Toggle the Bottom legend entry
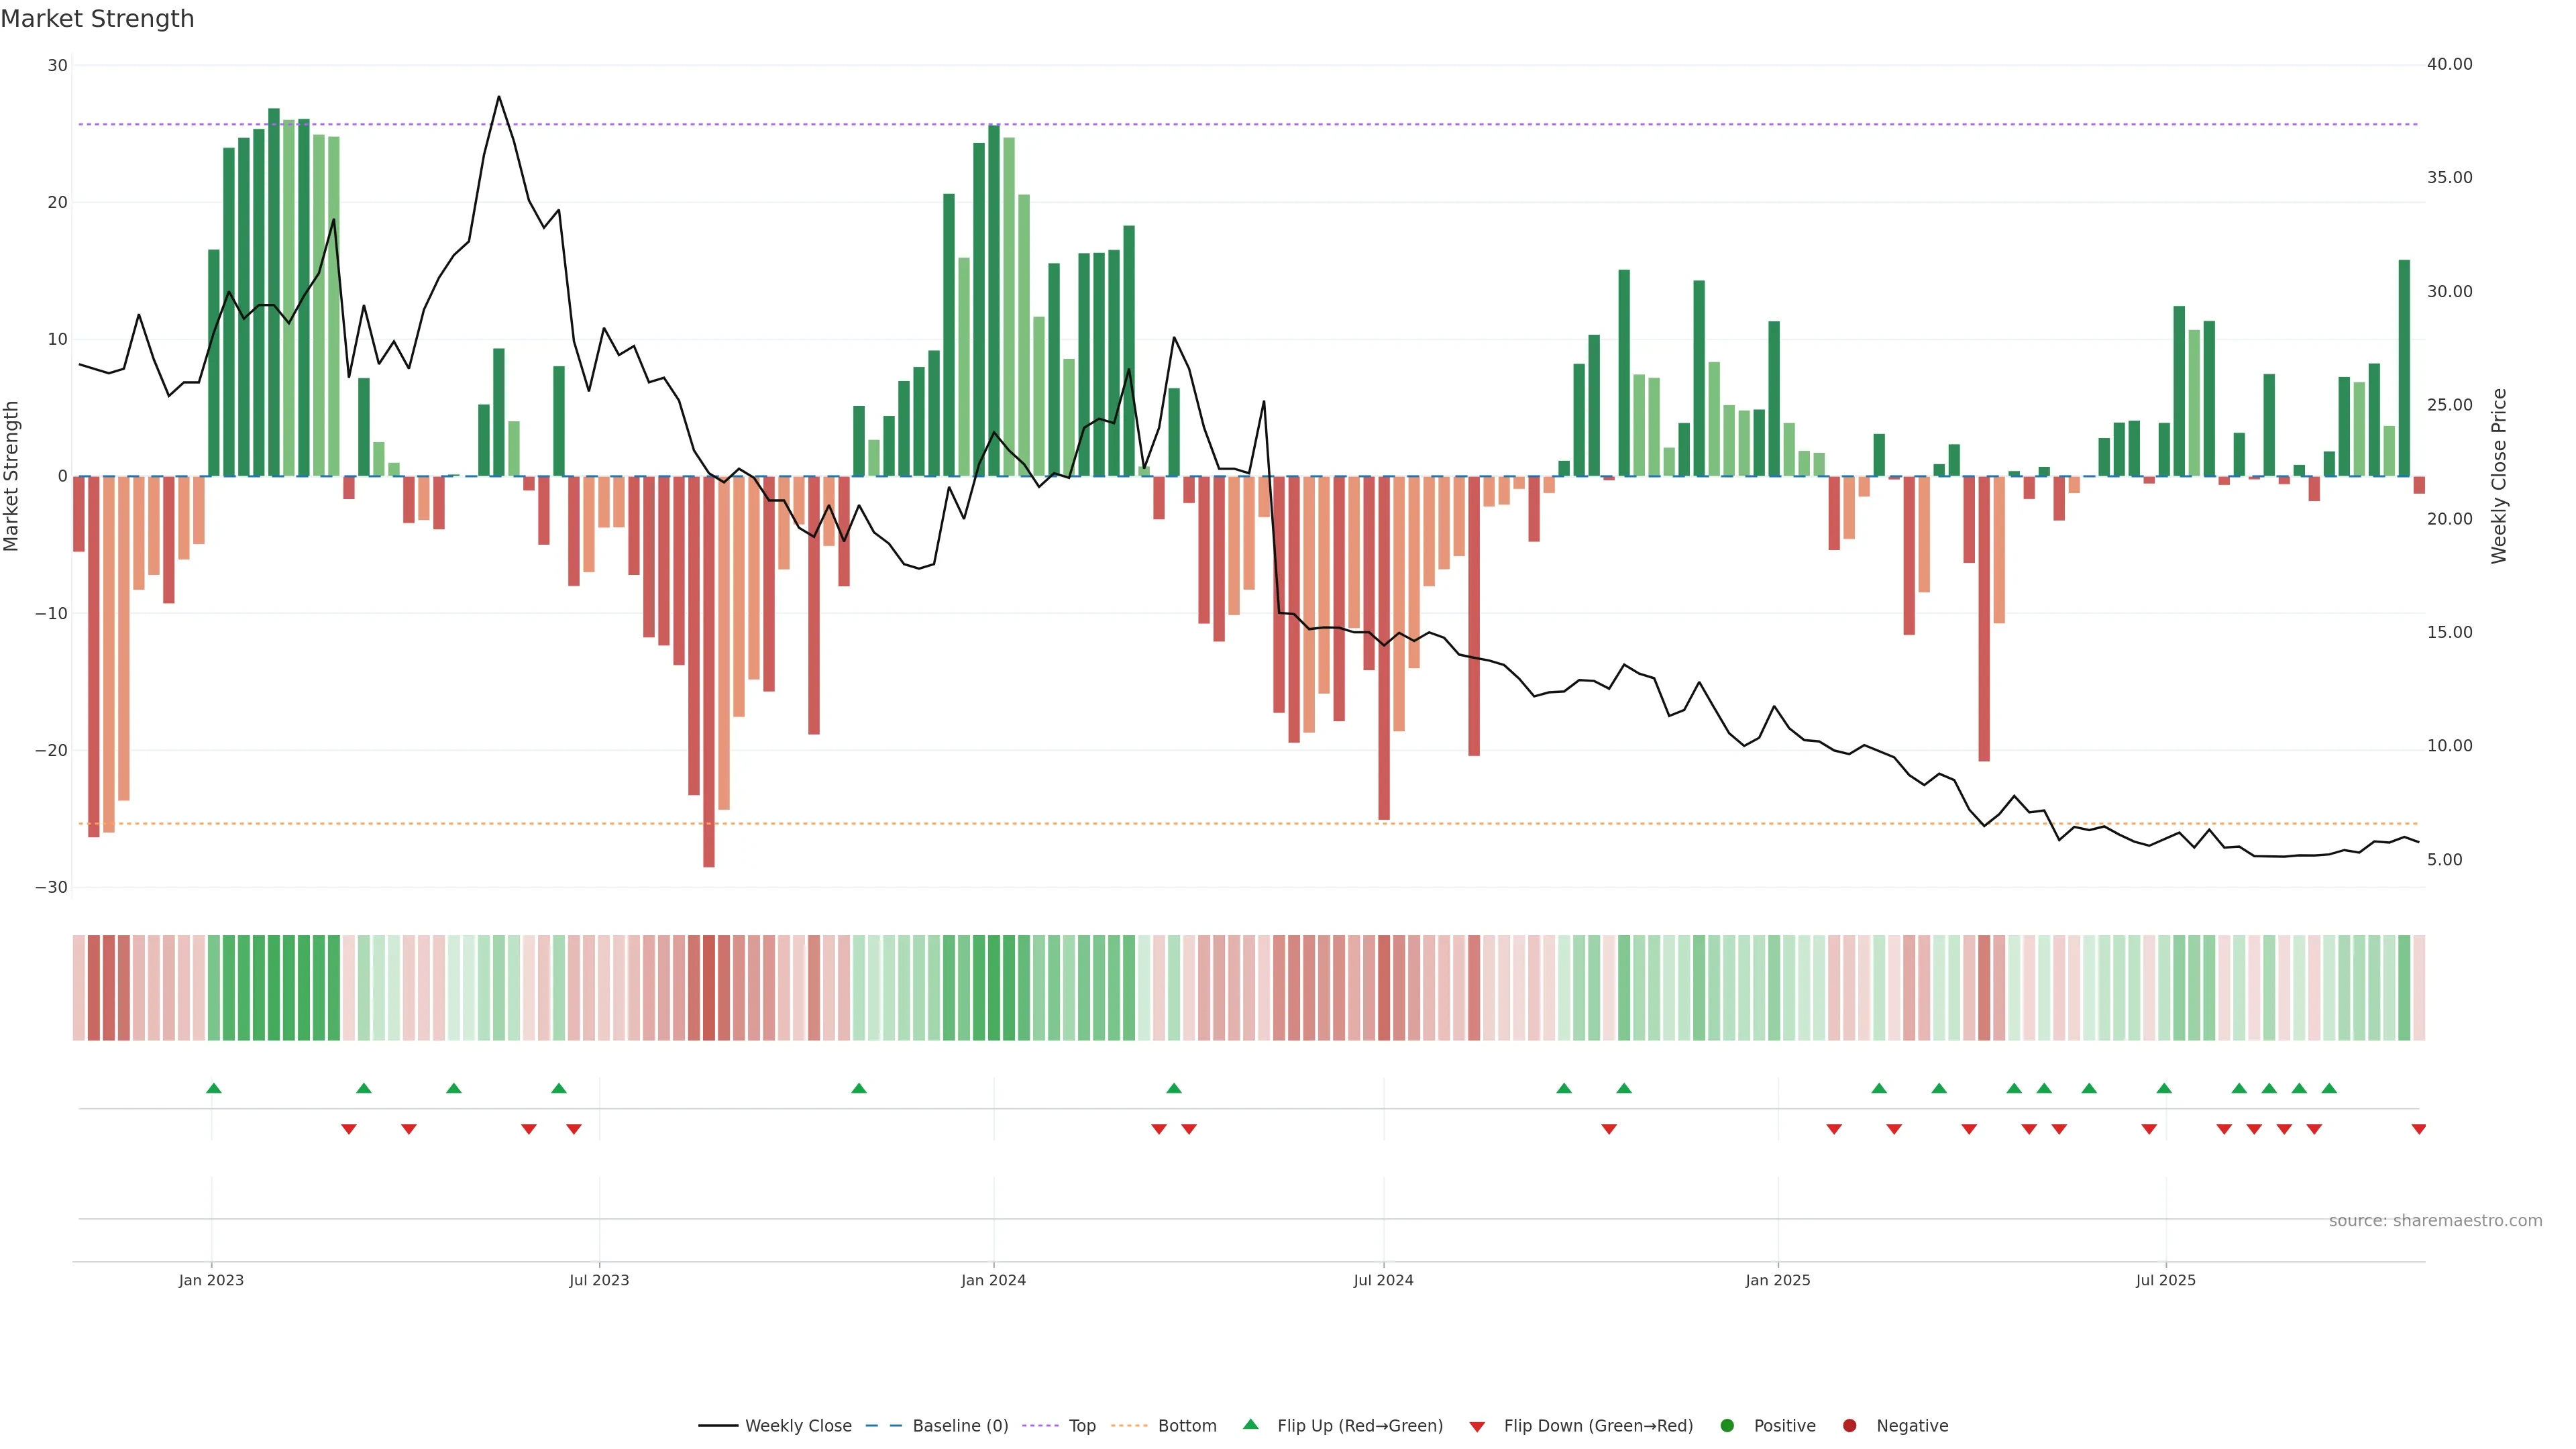 (x=1187, y=1426)
